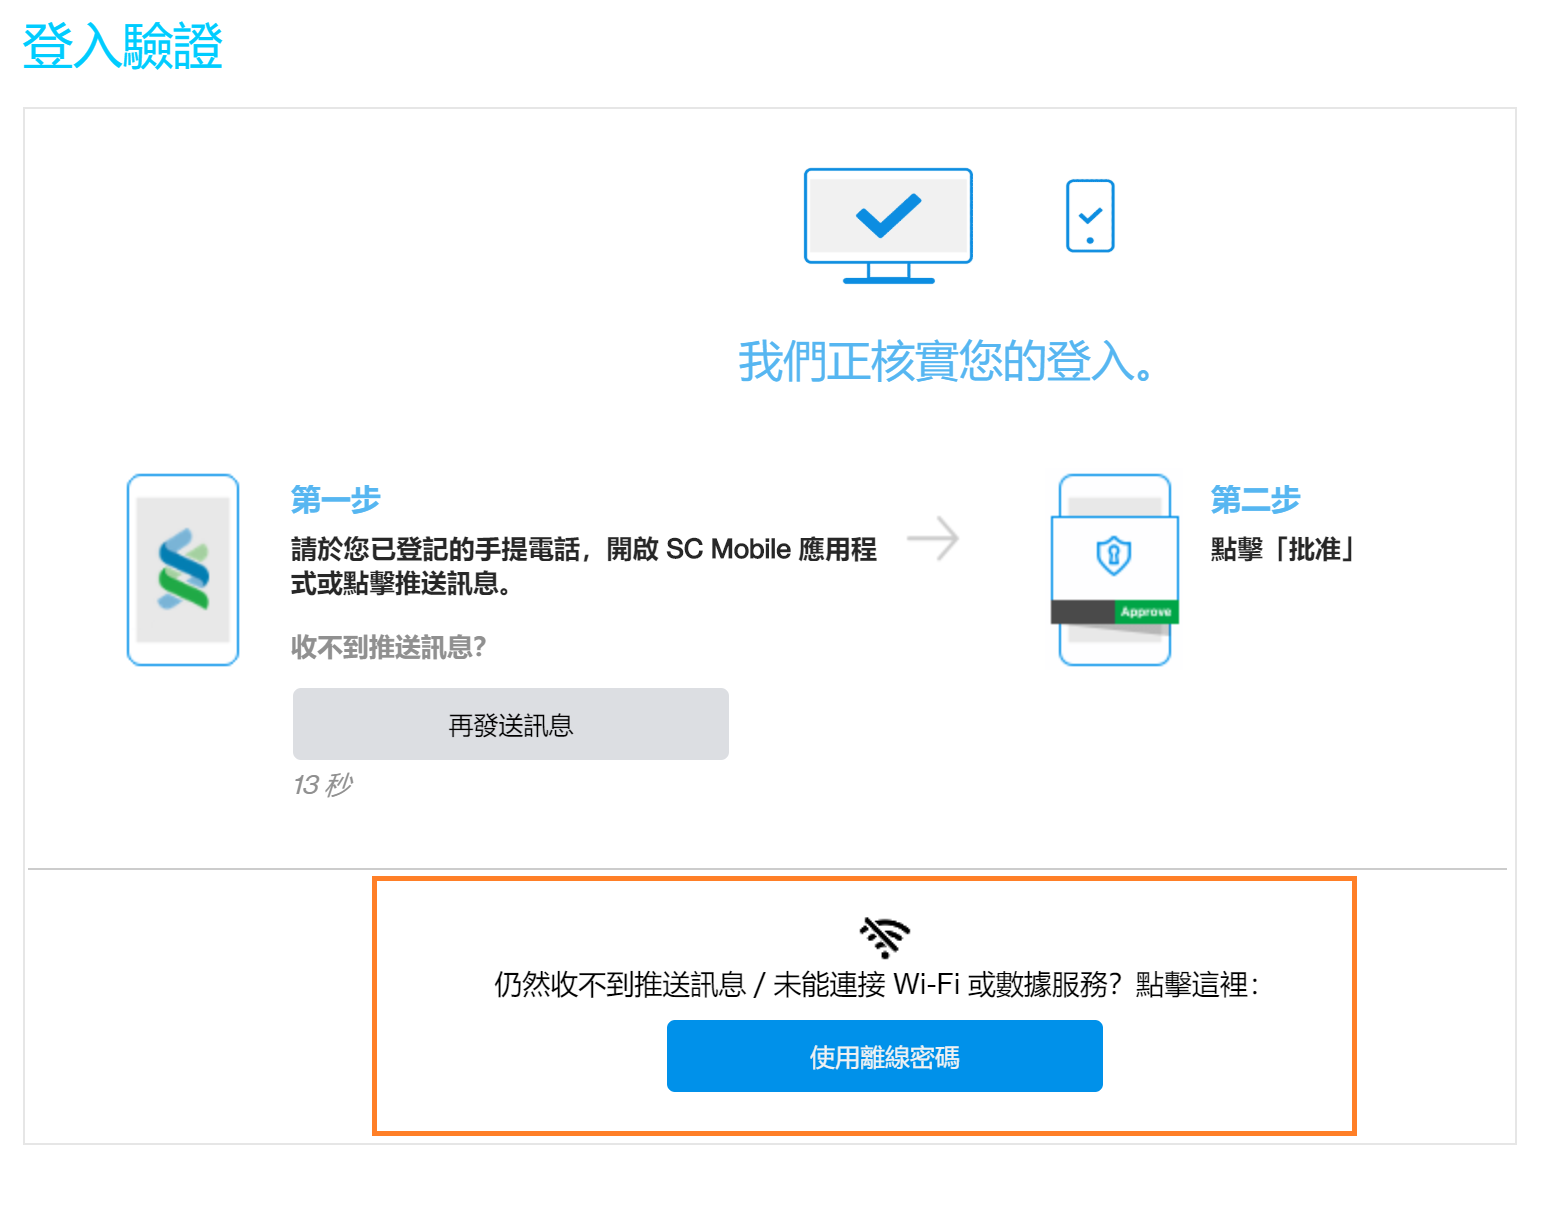
Task: Click the phone illustration under 第二步
Action: coord(1114,568)
